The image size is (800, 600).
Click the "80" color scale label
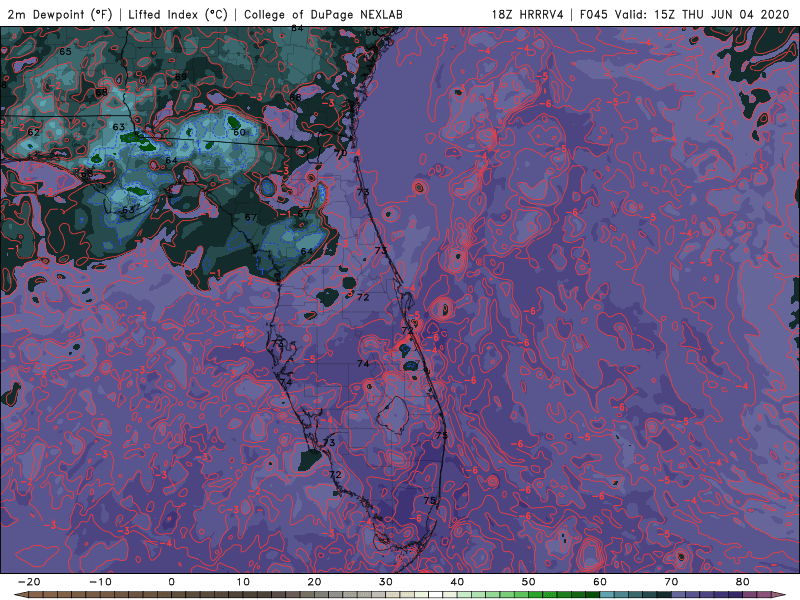743,582
